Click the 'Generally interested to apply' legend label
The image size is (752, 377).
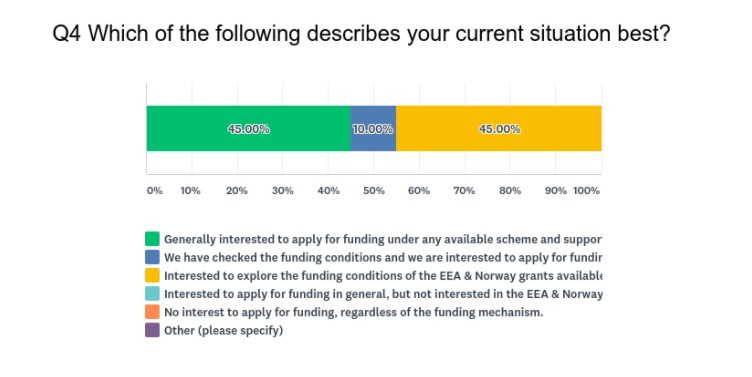click(x=383, y=239)
